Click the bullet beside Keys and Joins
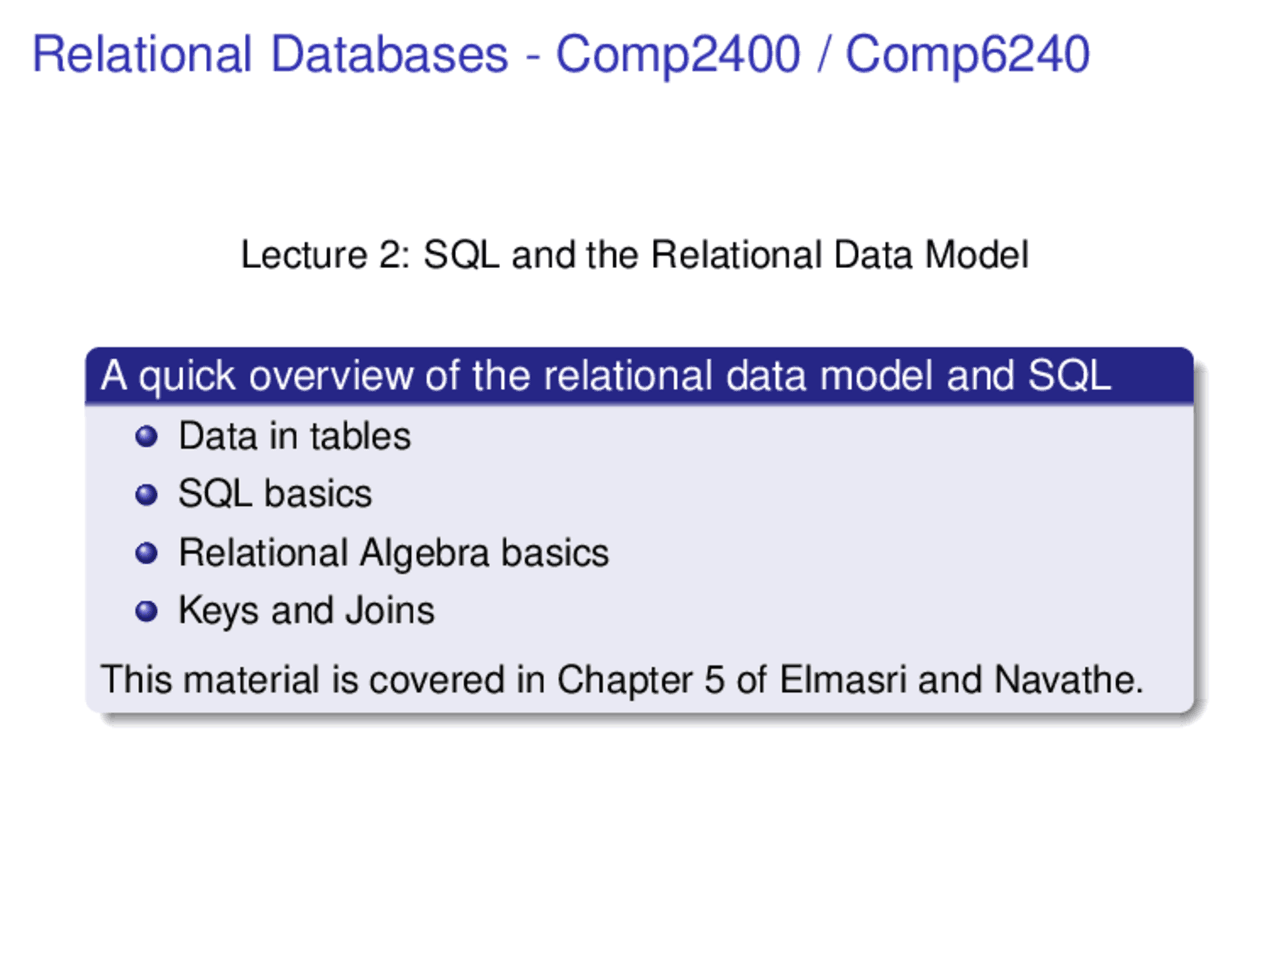The width and height of the screenshot is (1280, 960). (146, 611)
